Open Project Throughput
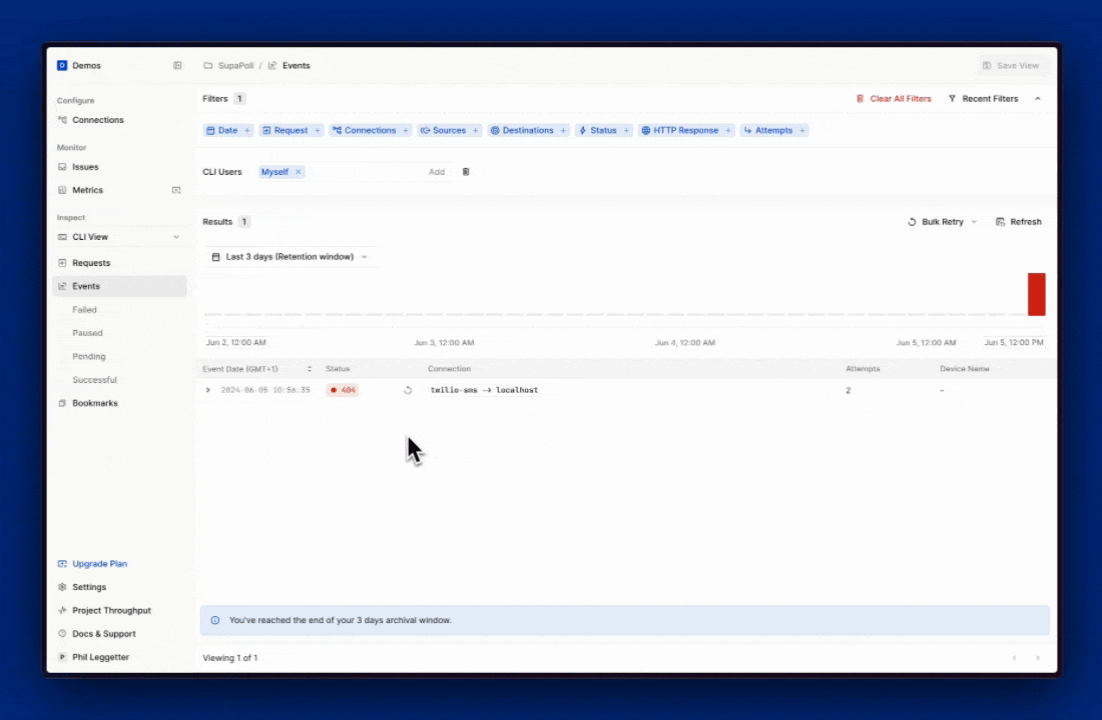 click(x=111, y=610)
